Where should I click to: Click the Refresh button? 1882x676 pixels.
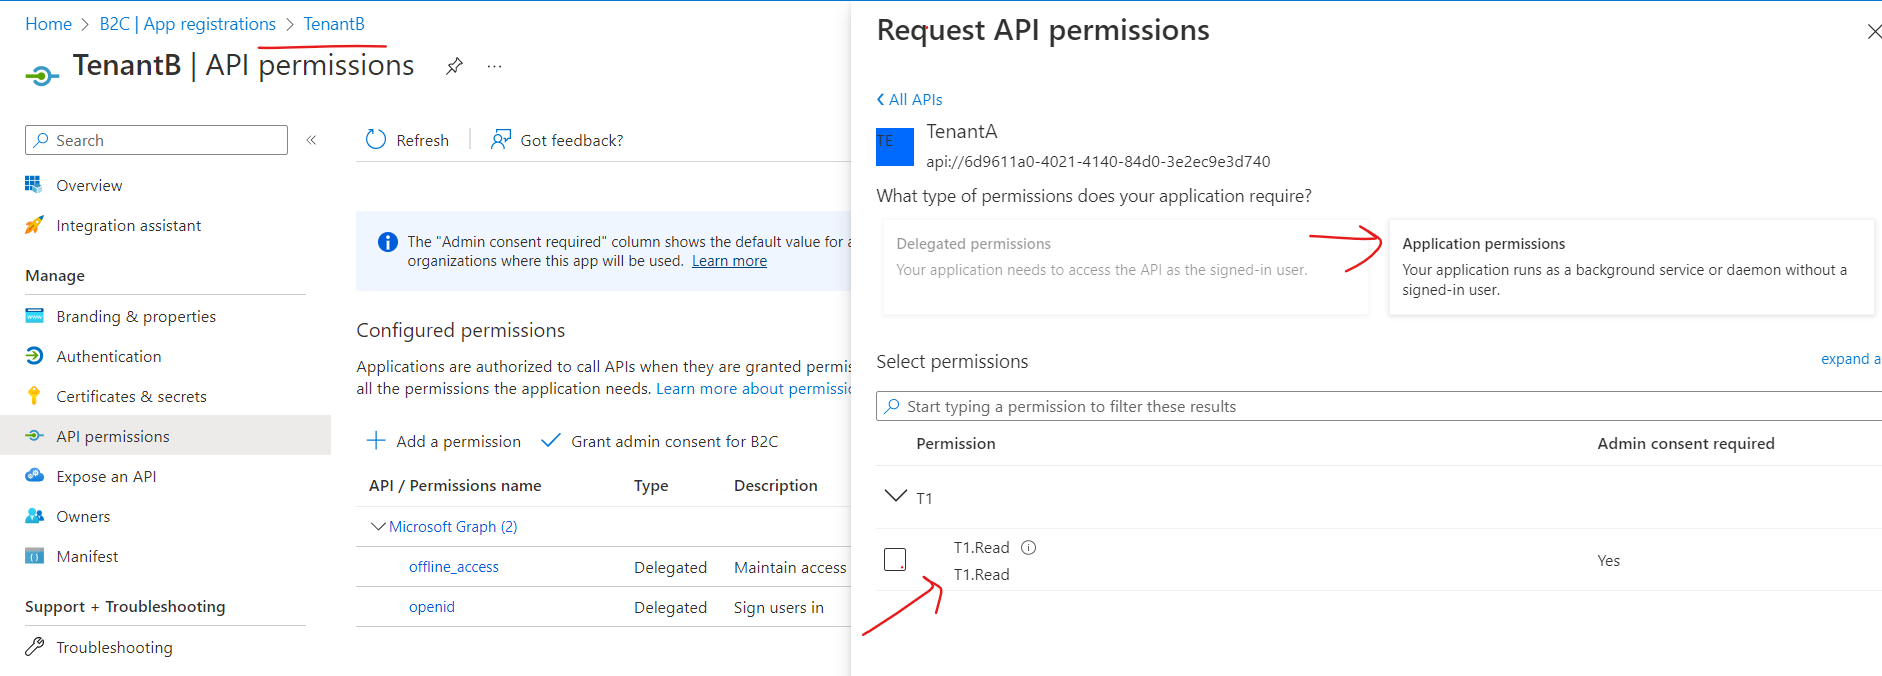point(407,140)
